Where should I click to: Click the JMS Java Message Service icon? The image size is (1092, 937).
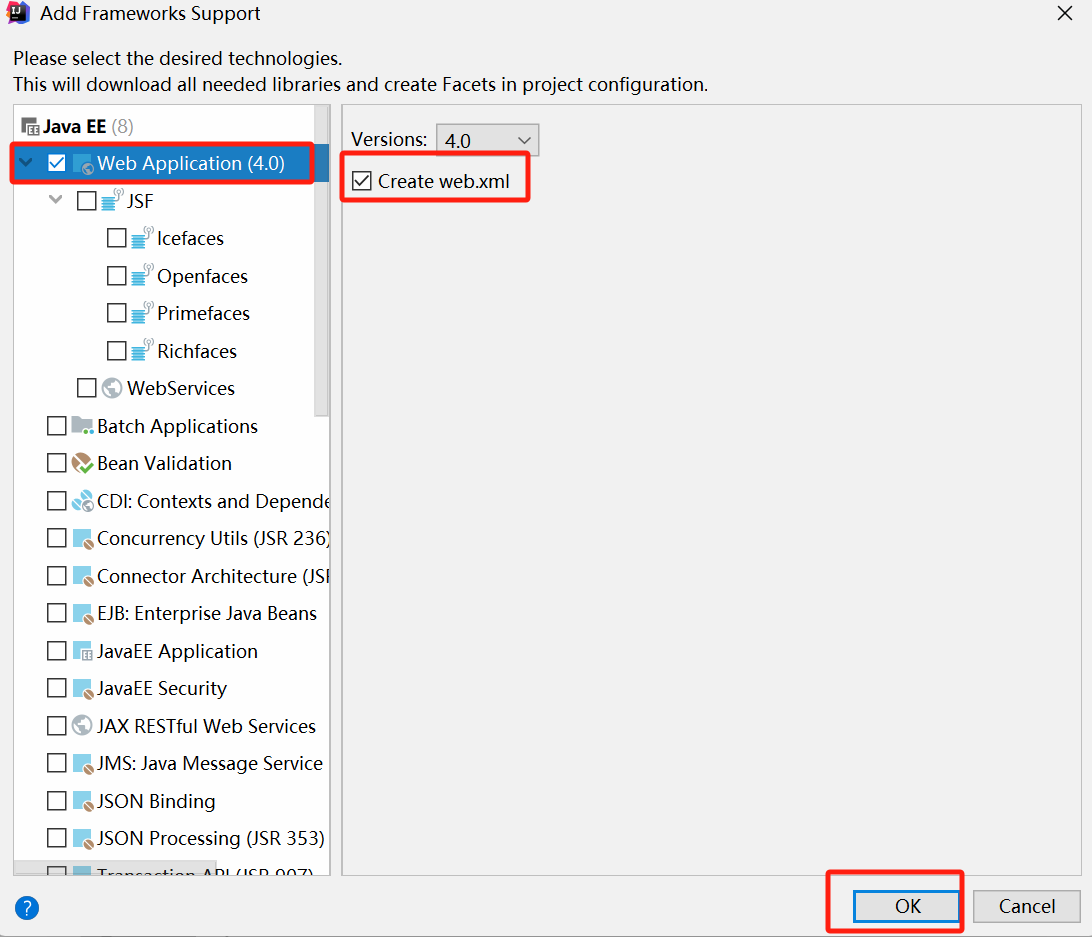click(x=83, y=764)
